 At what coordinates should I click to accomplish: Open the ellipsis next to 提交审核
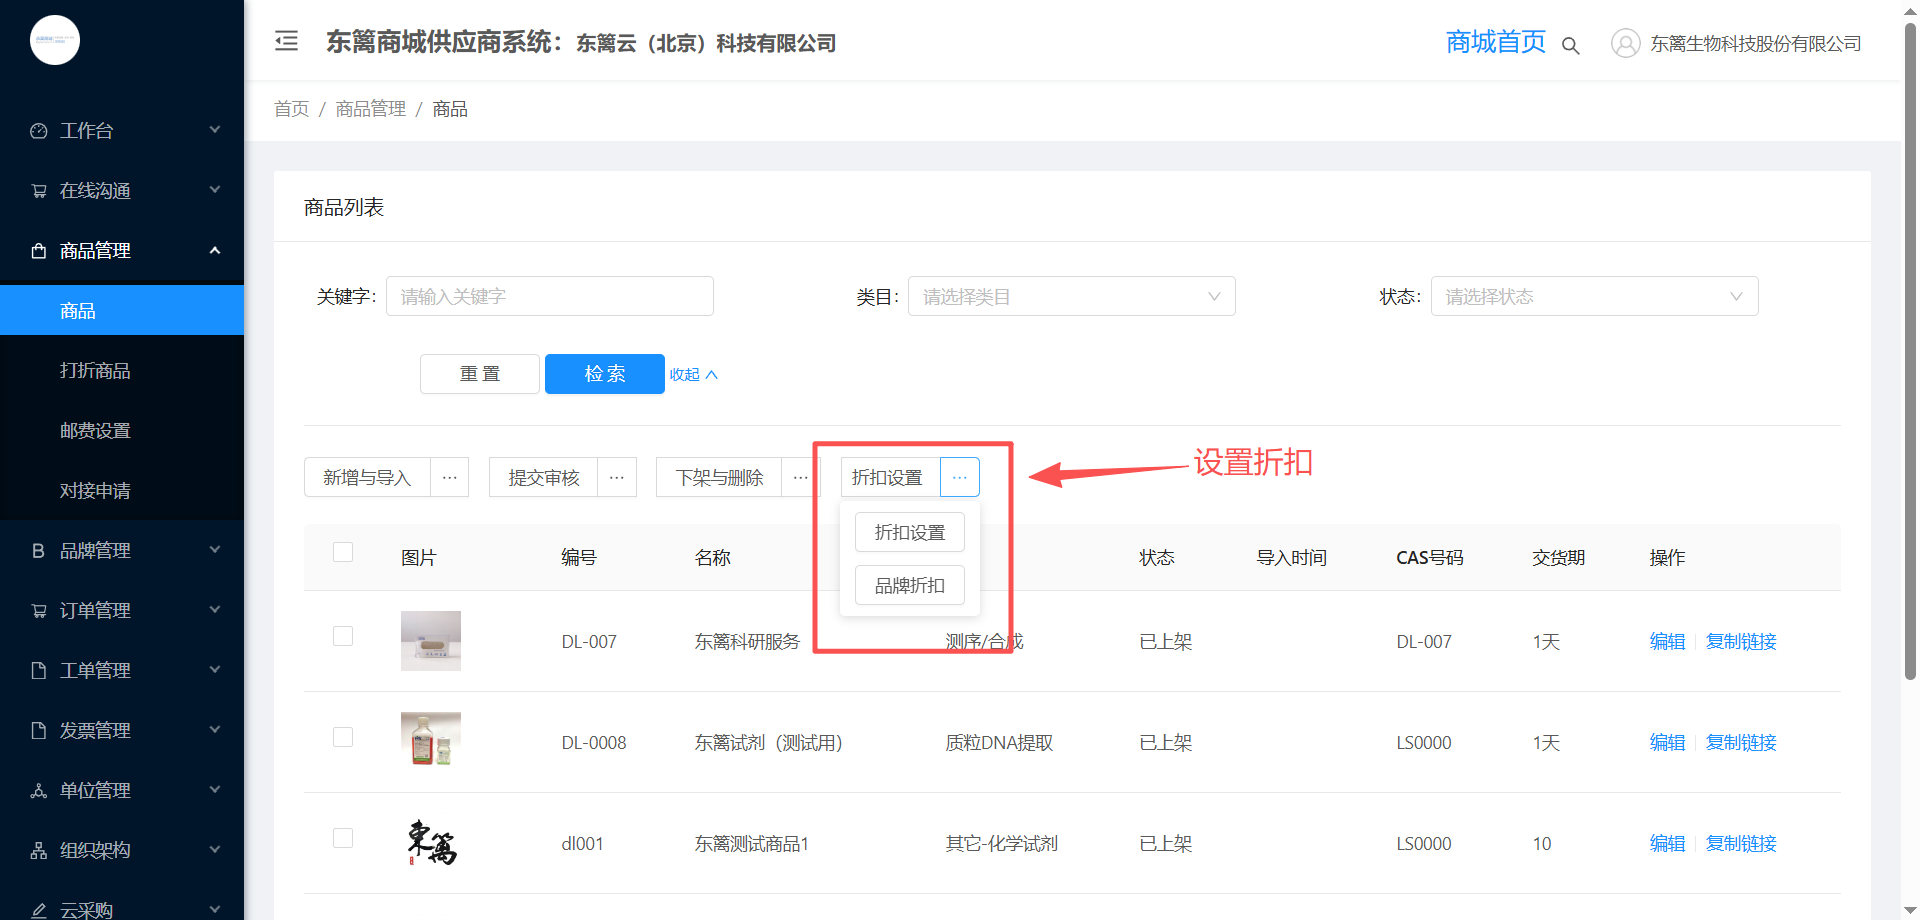617,477
